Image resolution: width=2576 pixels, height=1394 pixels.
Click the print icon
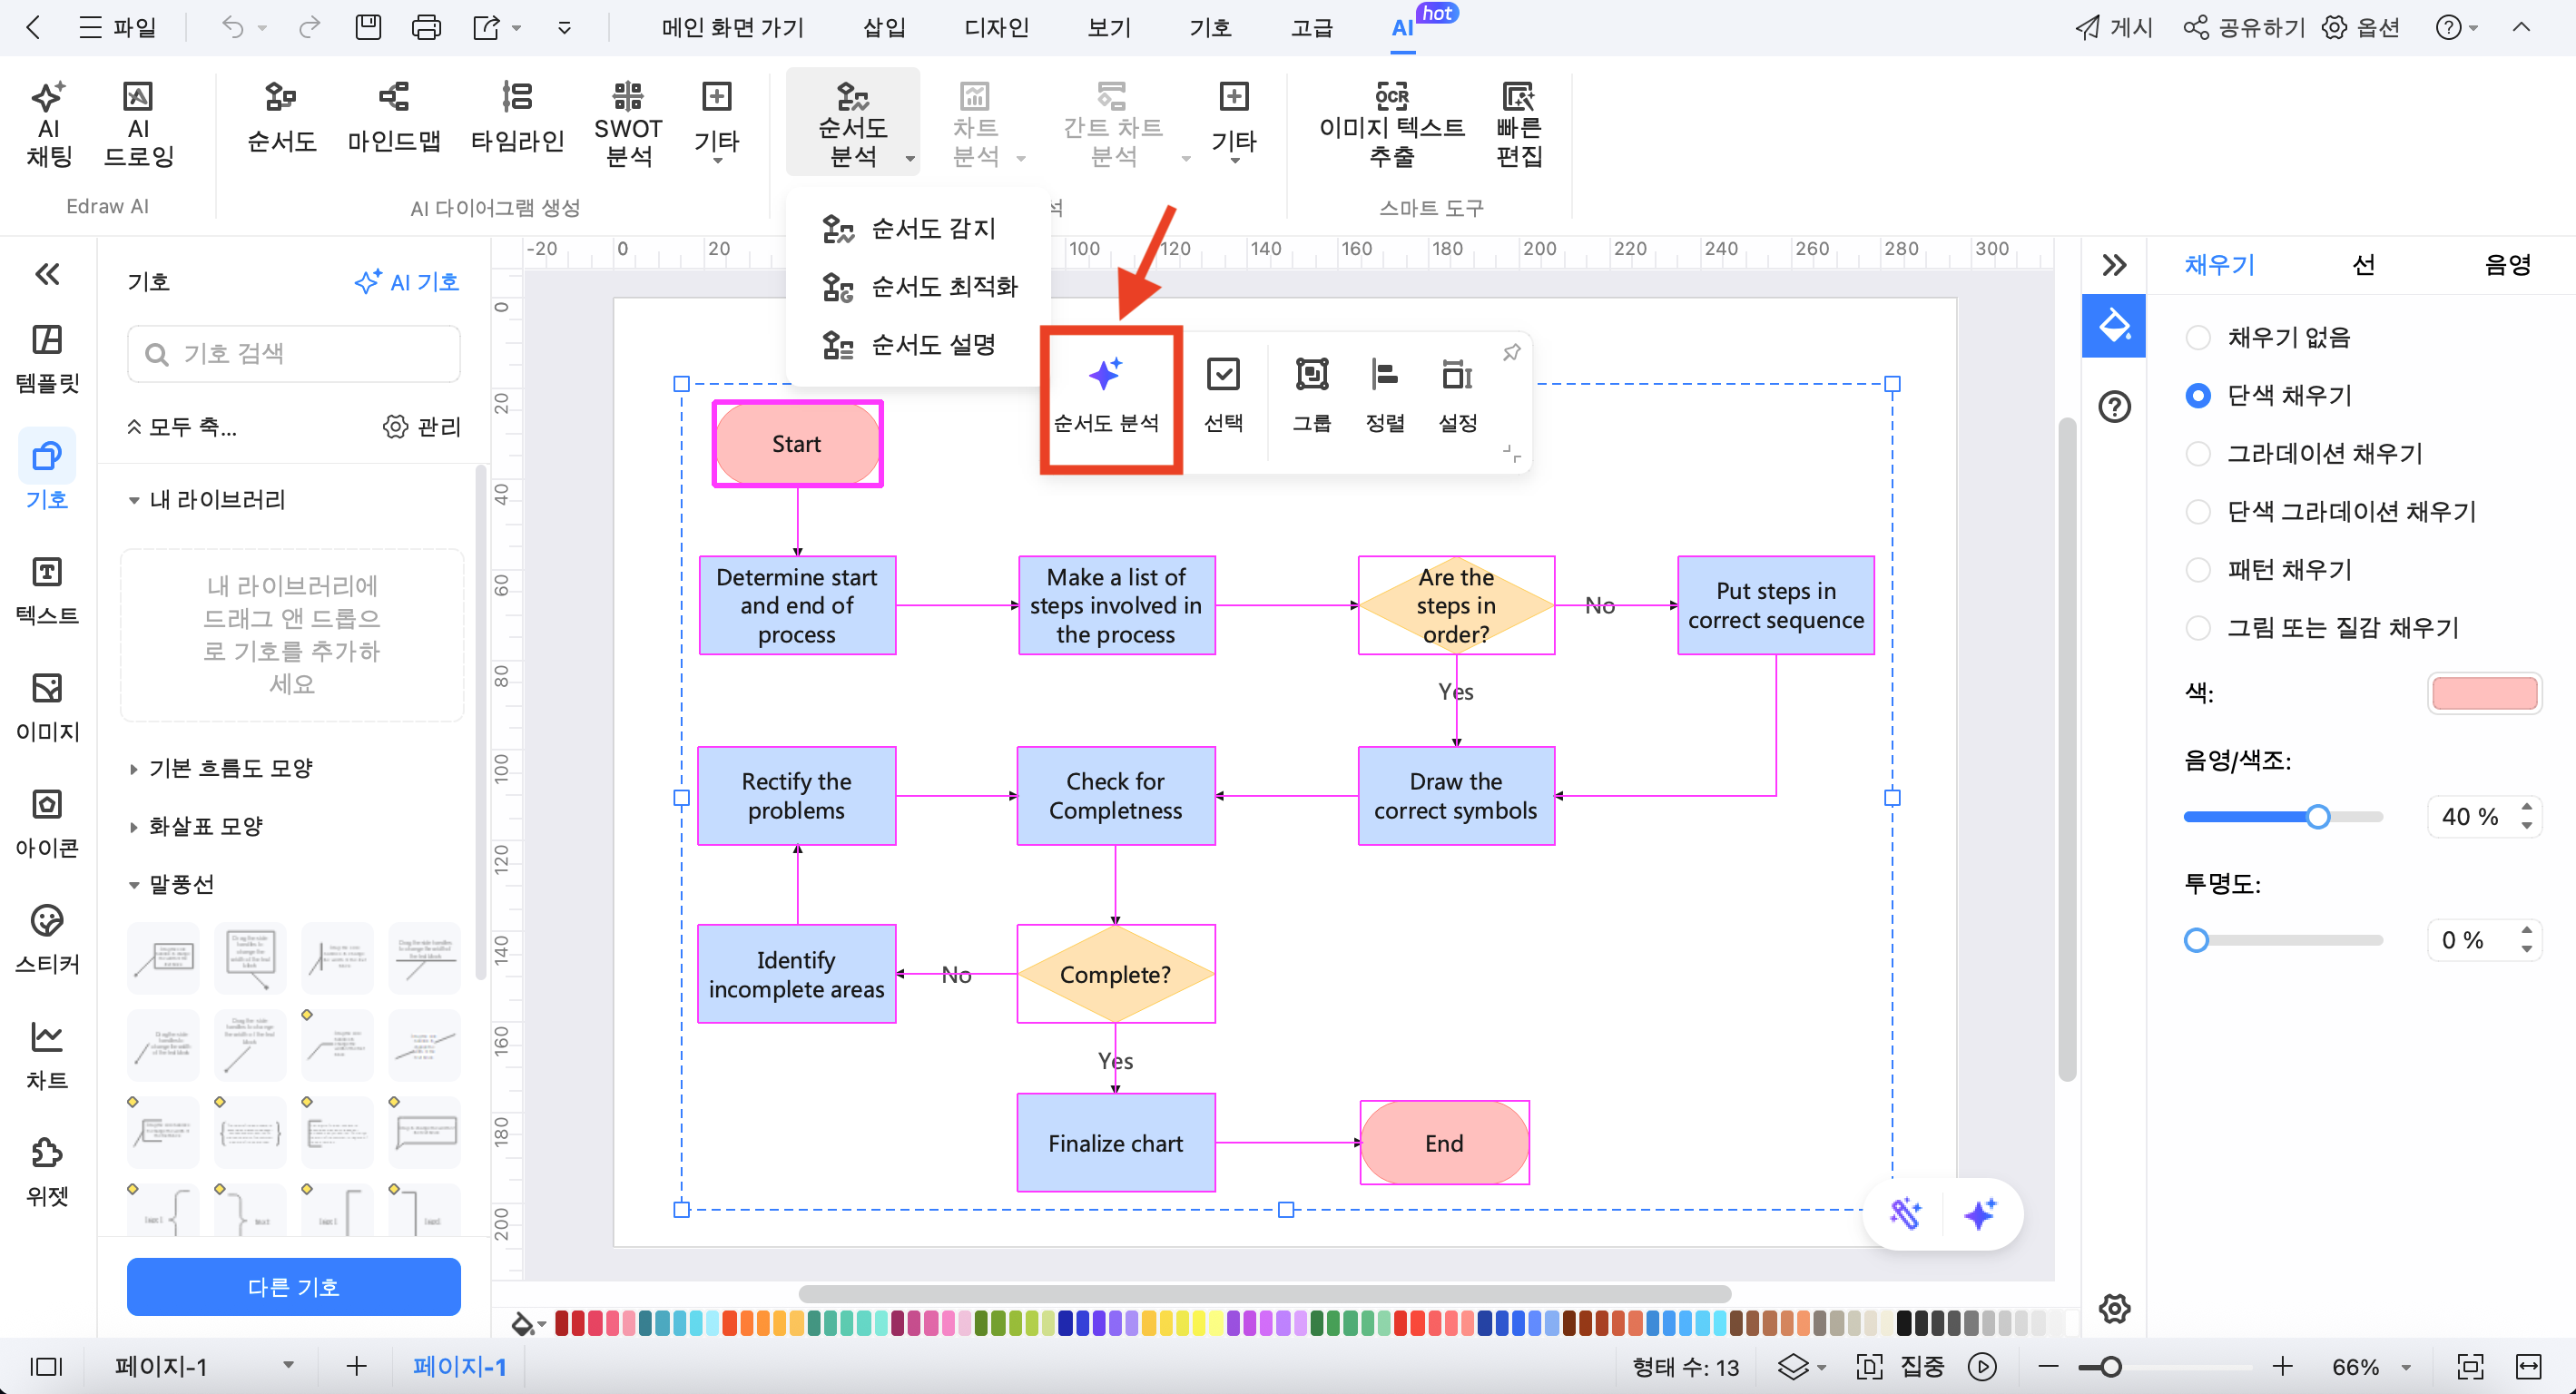(426, 27)
